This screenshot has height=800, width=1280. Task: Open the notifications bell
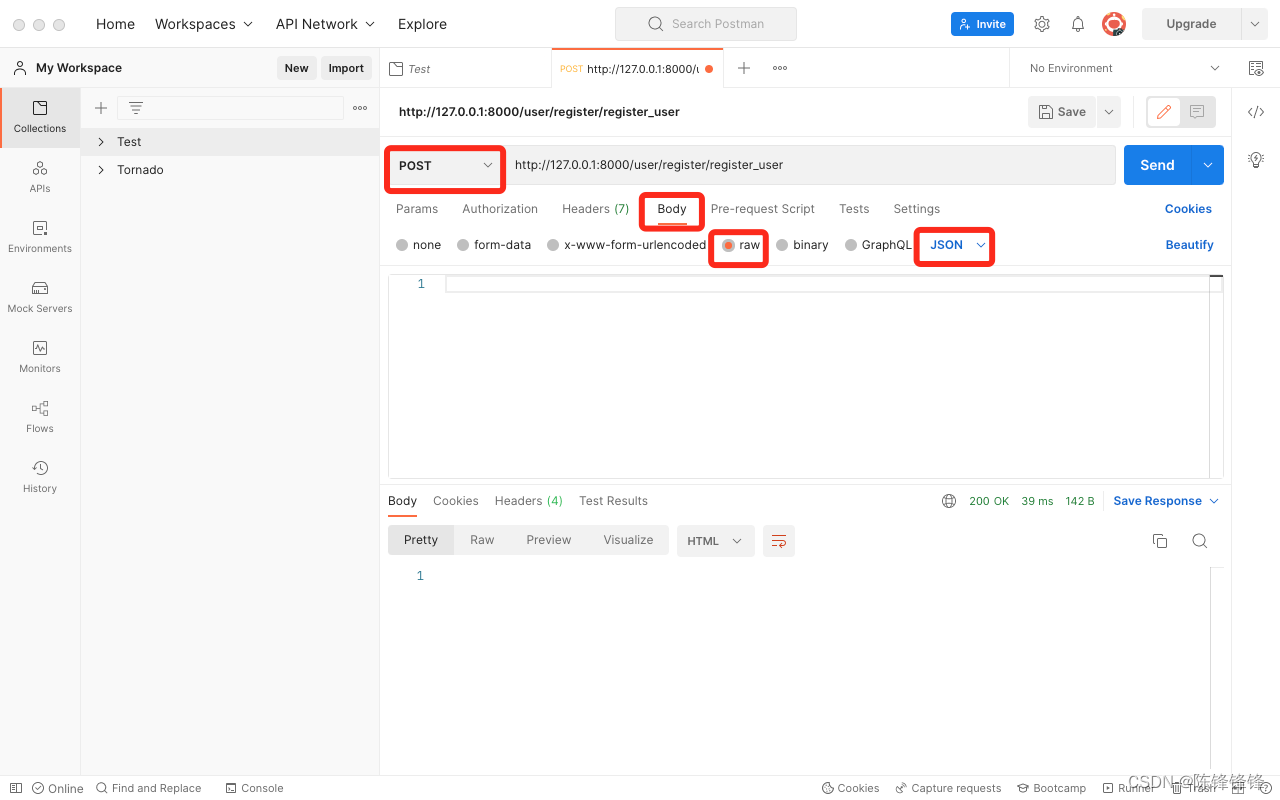1078,24
